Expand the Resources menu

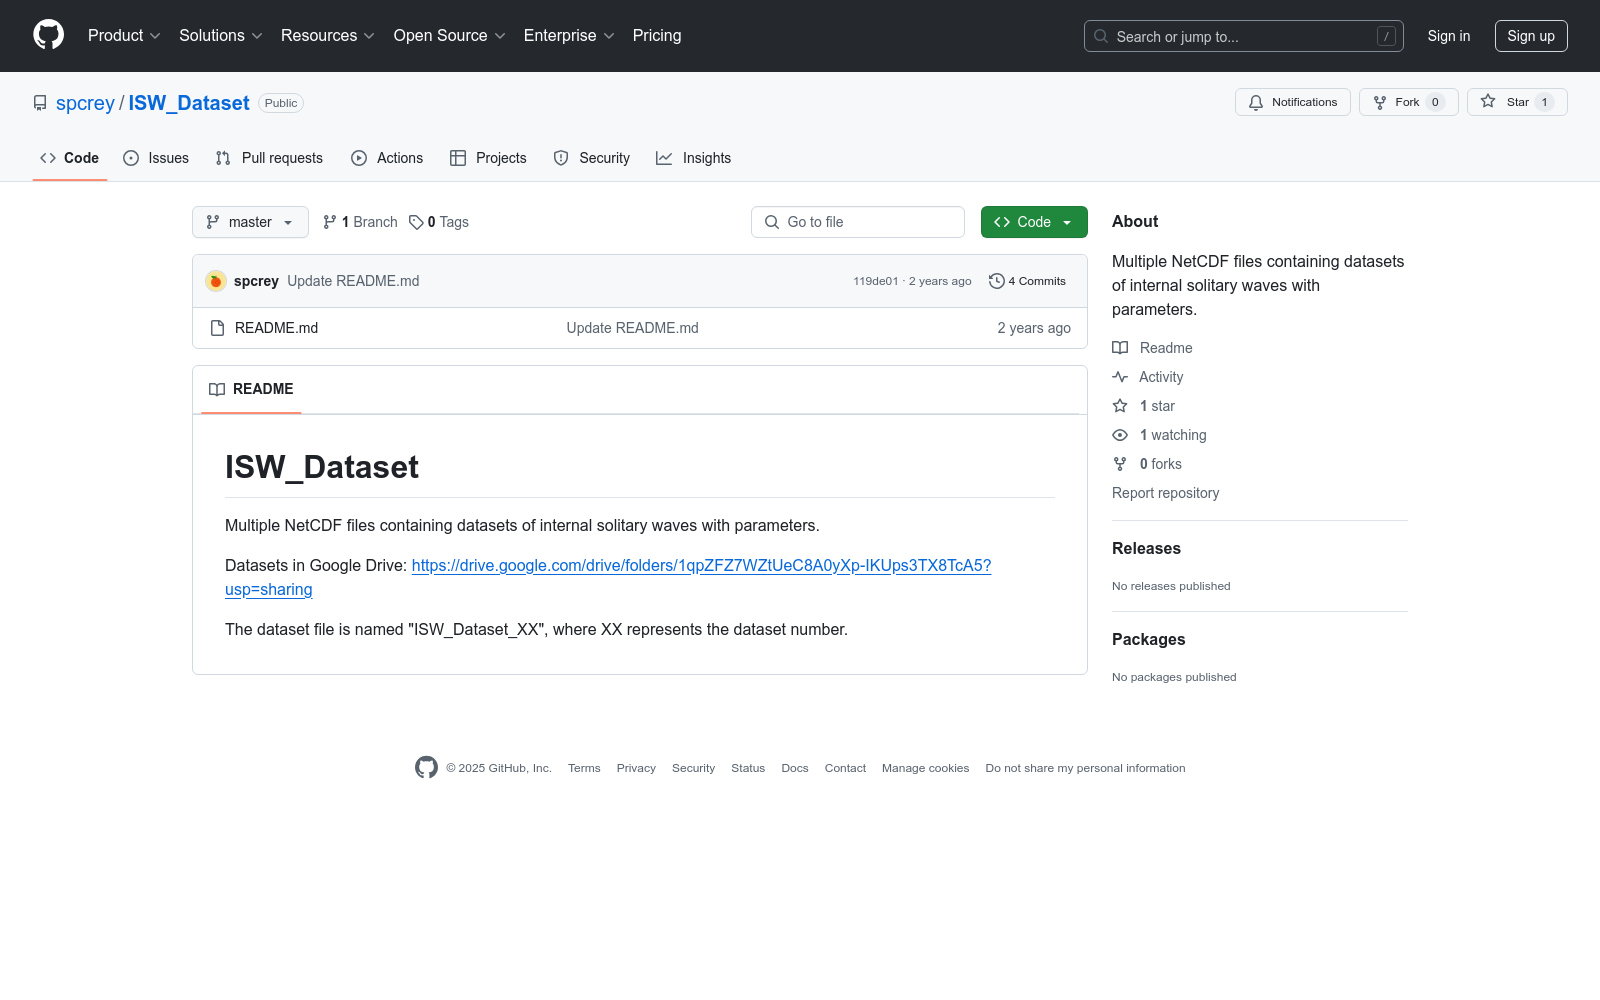(x=328, y=35)
